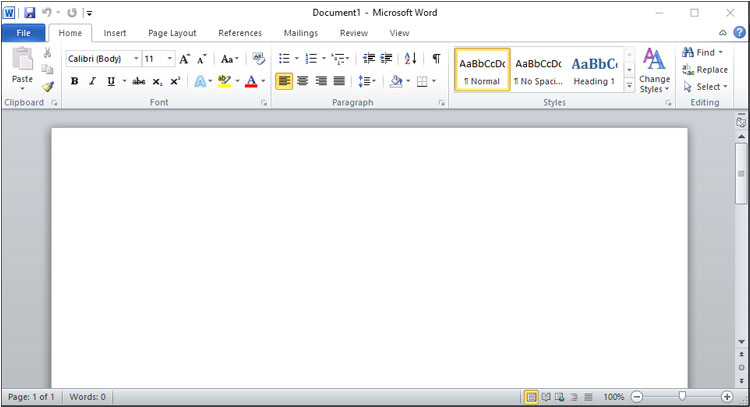This screenshot has width=750, height=407.
Task: Click the Borders grid icon
Action: coord(422,81)
